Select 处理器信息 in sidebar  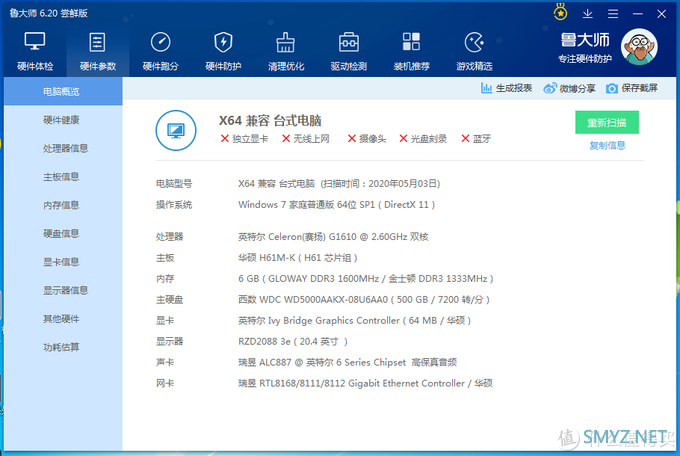coord(63,148)
